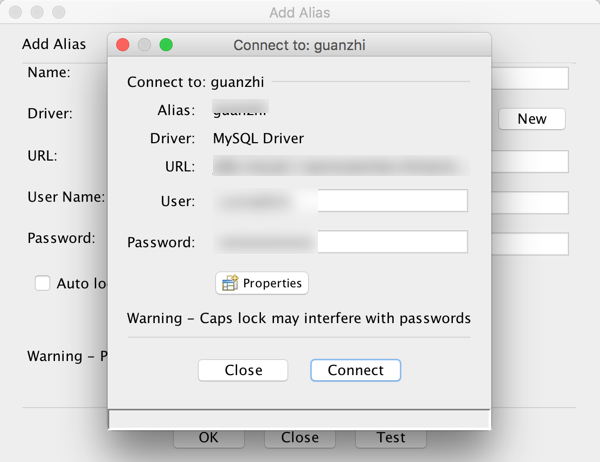The image size is (600, 462).
Task: Select the Name field in Add Alias
Action: [530, 78]
